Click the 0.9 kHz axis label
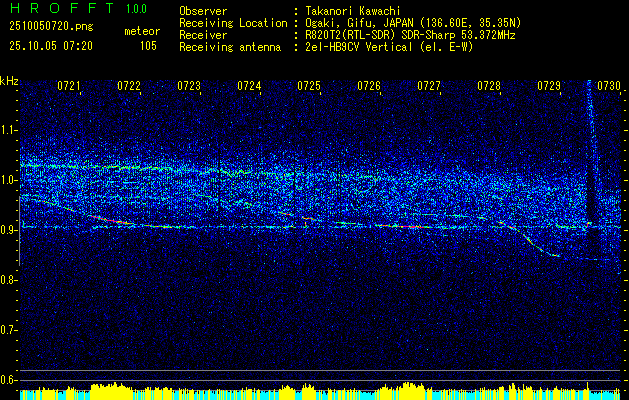This screenshot has width=629, height=400. 10,230
